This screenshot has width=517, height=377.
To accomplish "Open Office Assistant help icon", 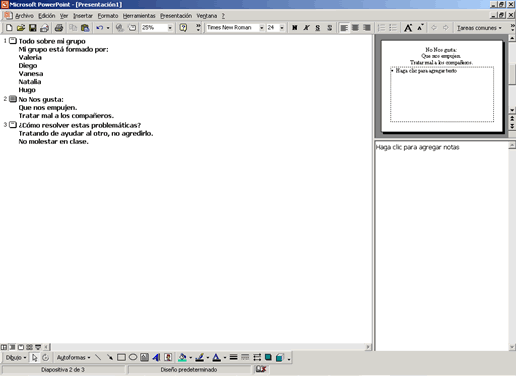I will pyautogui.click(x=183, y=28).
